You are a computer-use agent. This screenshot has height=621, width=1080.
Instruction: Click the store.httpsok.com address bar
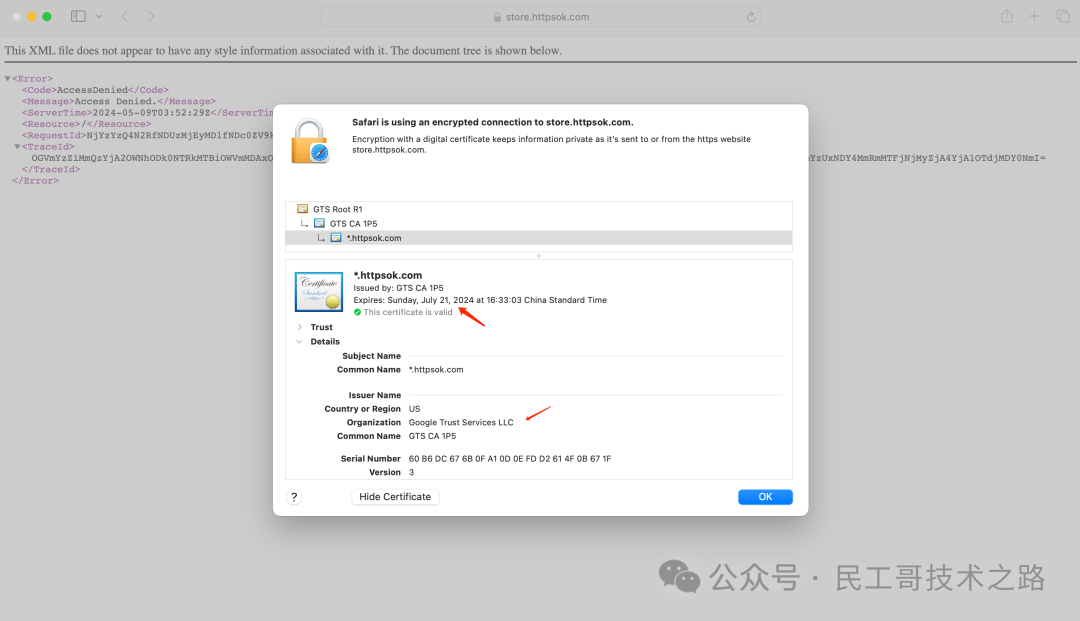click(x=541, y=17)
